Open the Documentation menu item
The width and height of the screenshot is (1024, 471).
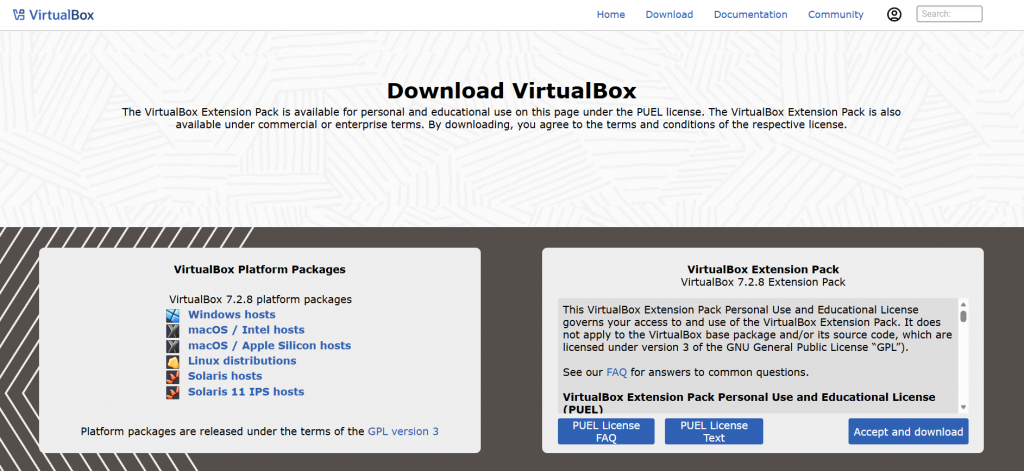[x=750, y=14]
